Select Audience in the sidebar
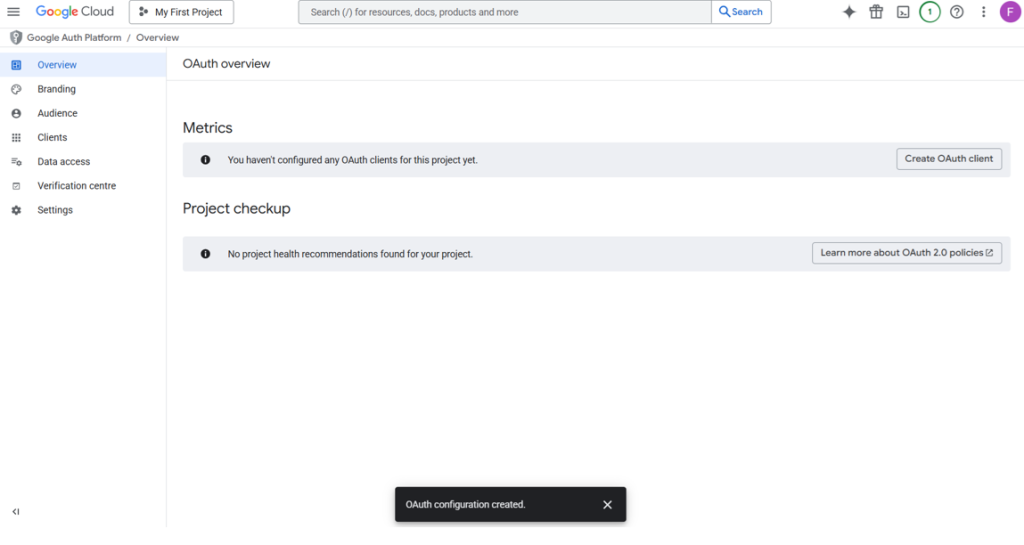The height and width of the screenshot is (545, 1024). click(x=57, y=113)
